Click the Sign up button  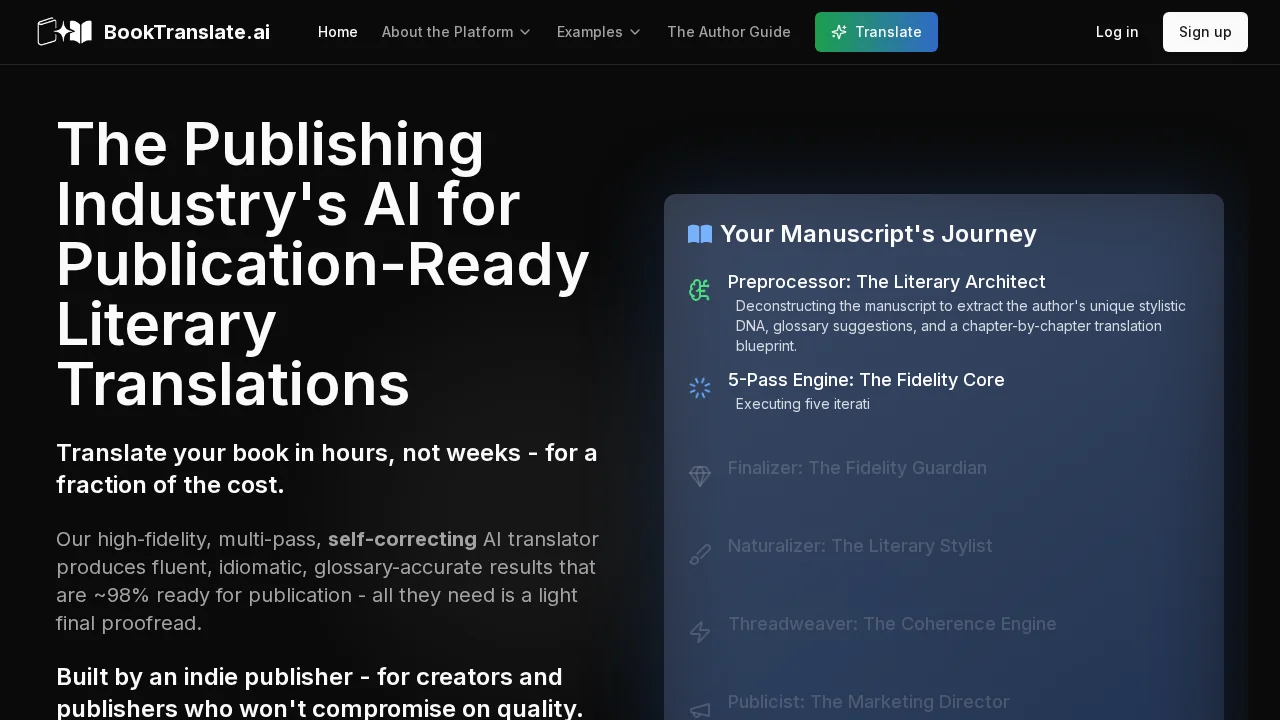click(1205, 32)
